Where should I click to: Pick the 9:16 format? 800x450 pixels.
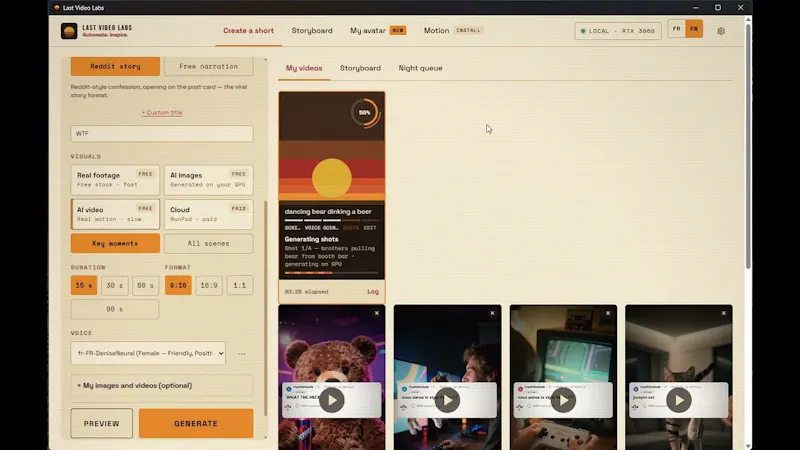click(178, 285)
